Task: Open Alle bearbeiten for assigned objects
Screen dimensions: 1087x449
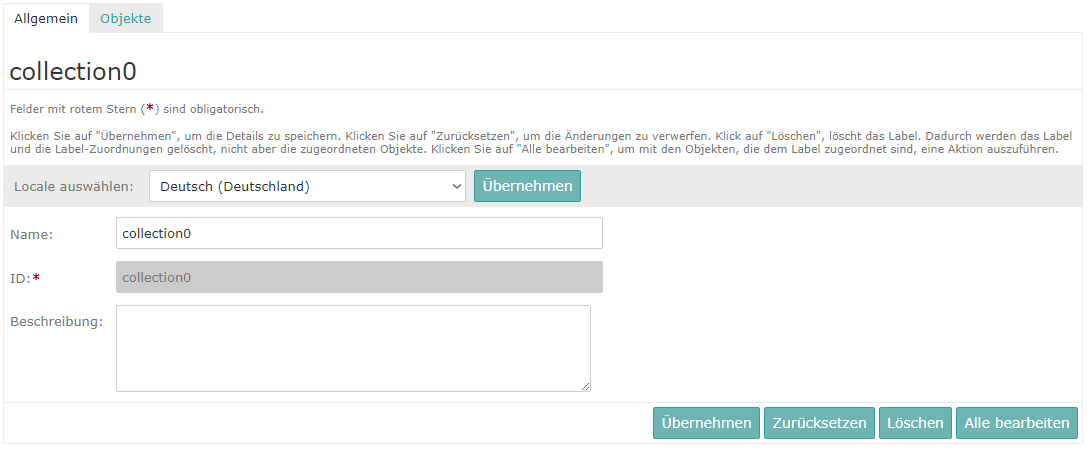Action: (x=1017, y=423)
